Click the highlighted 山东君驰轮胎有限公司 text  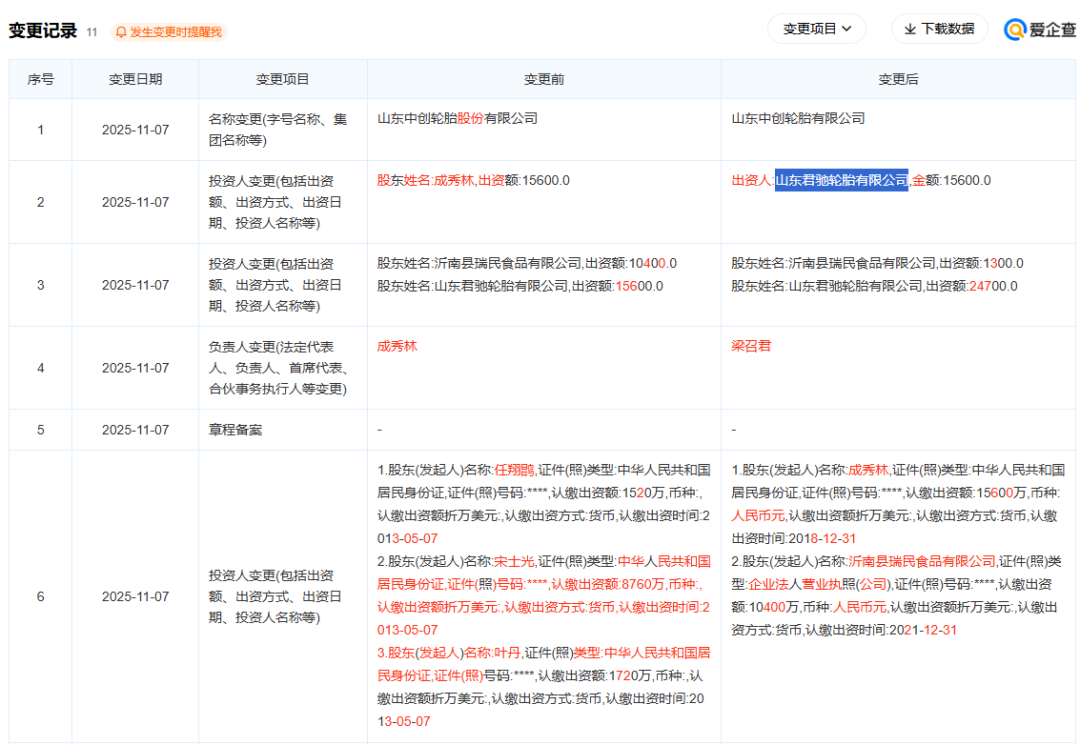pyautogui.click(x=841, y=180)
